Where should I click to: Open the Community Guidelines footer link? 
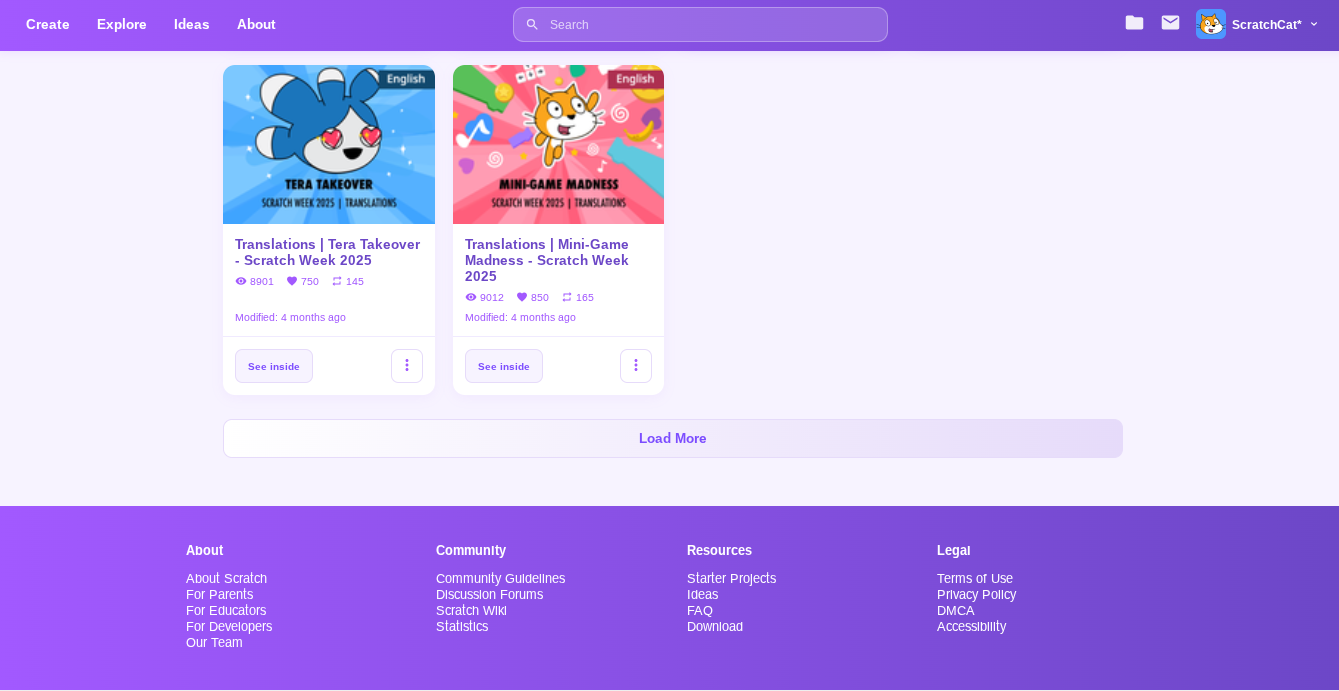click(x=500, y=579)
